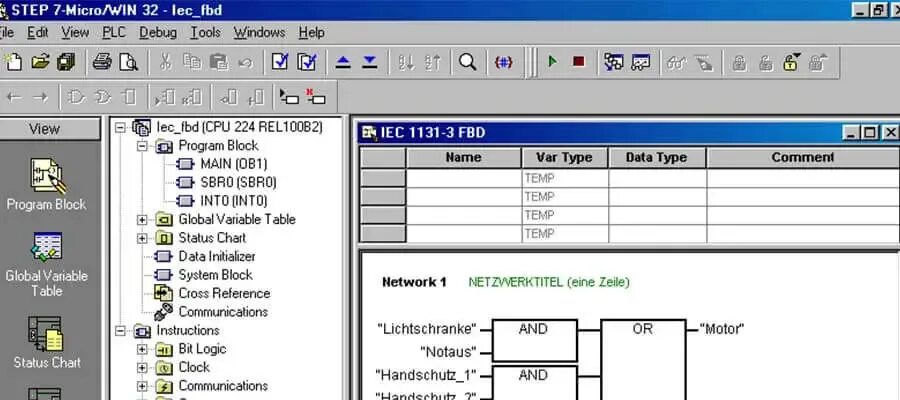Select INT0 (INT0) in the project tree

(234, 201)
